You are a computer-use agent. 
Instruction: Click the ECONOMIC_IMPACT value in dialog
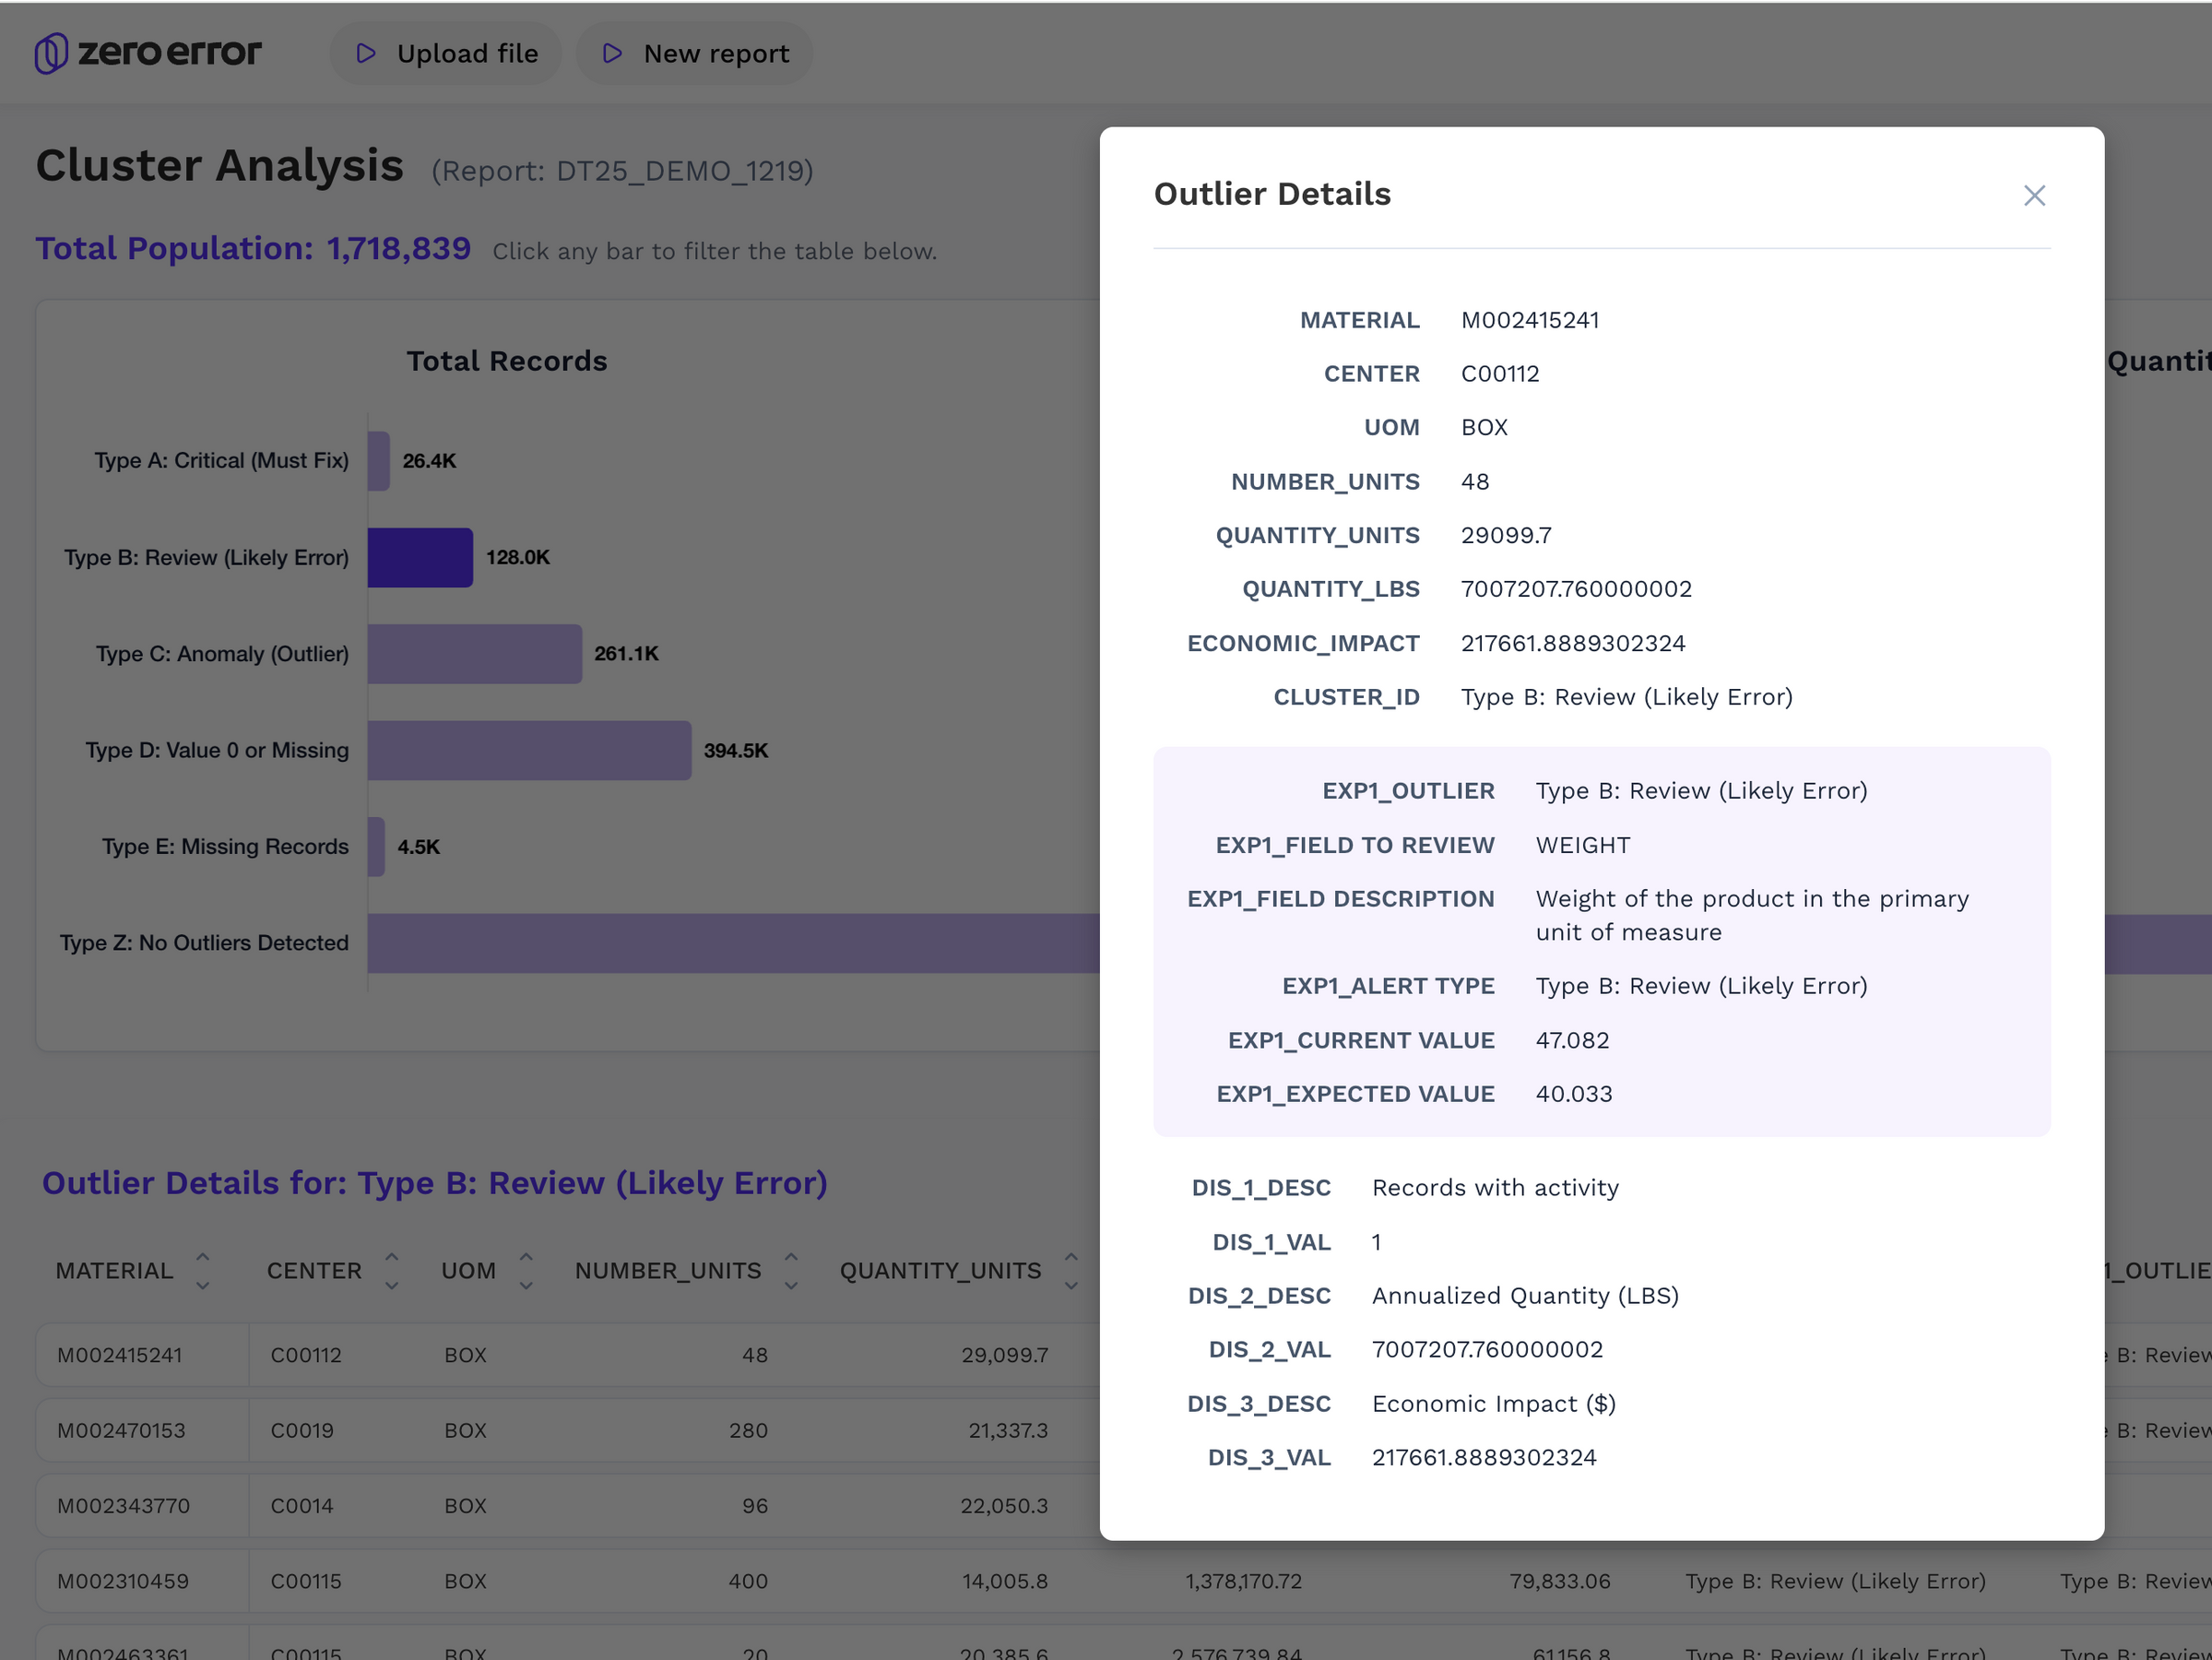(x=1572, y=643)
